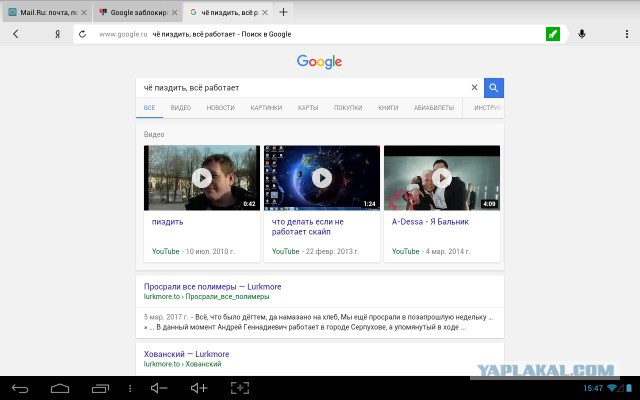The width and height of the screenshot is (640, 400).
Task: Select the 'КНИГИ' results tab
Action: (388, 108)
